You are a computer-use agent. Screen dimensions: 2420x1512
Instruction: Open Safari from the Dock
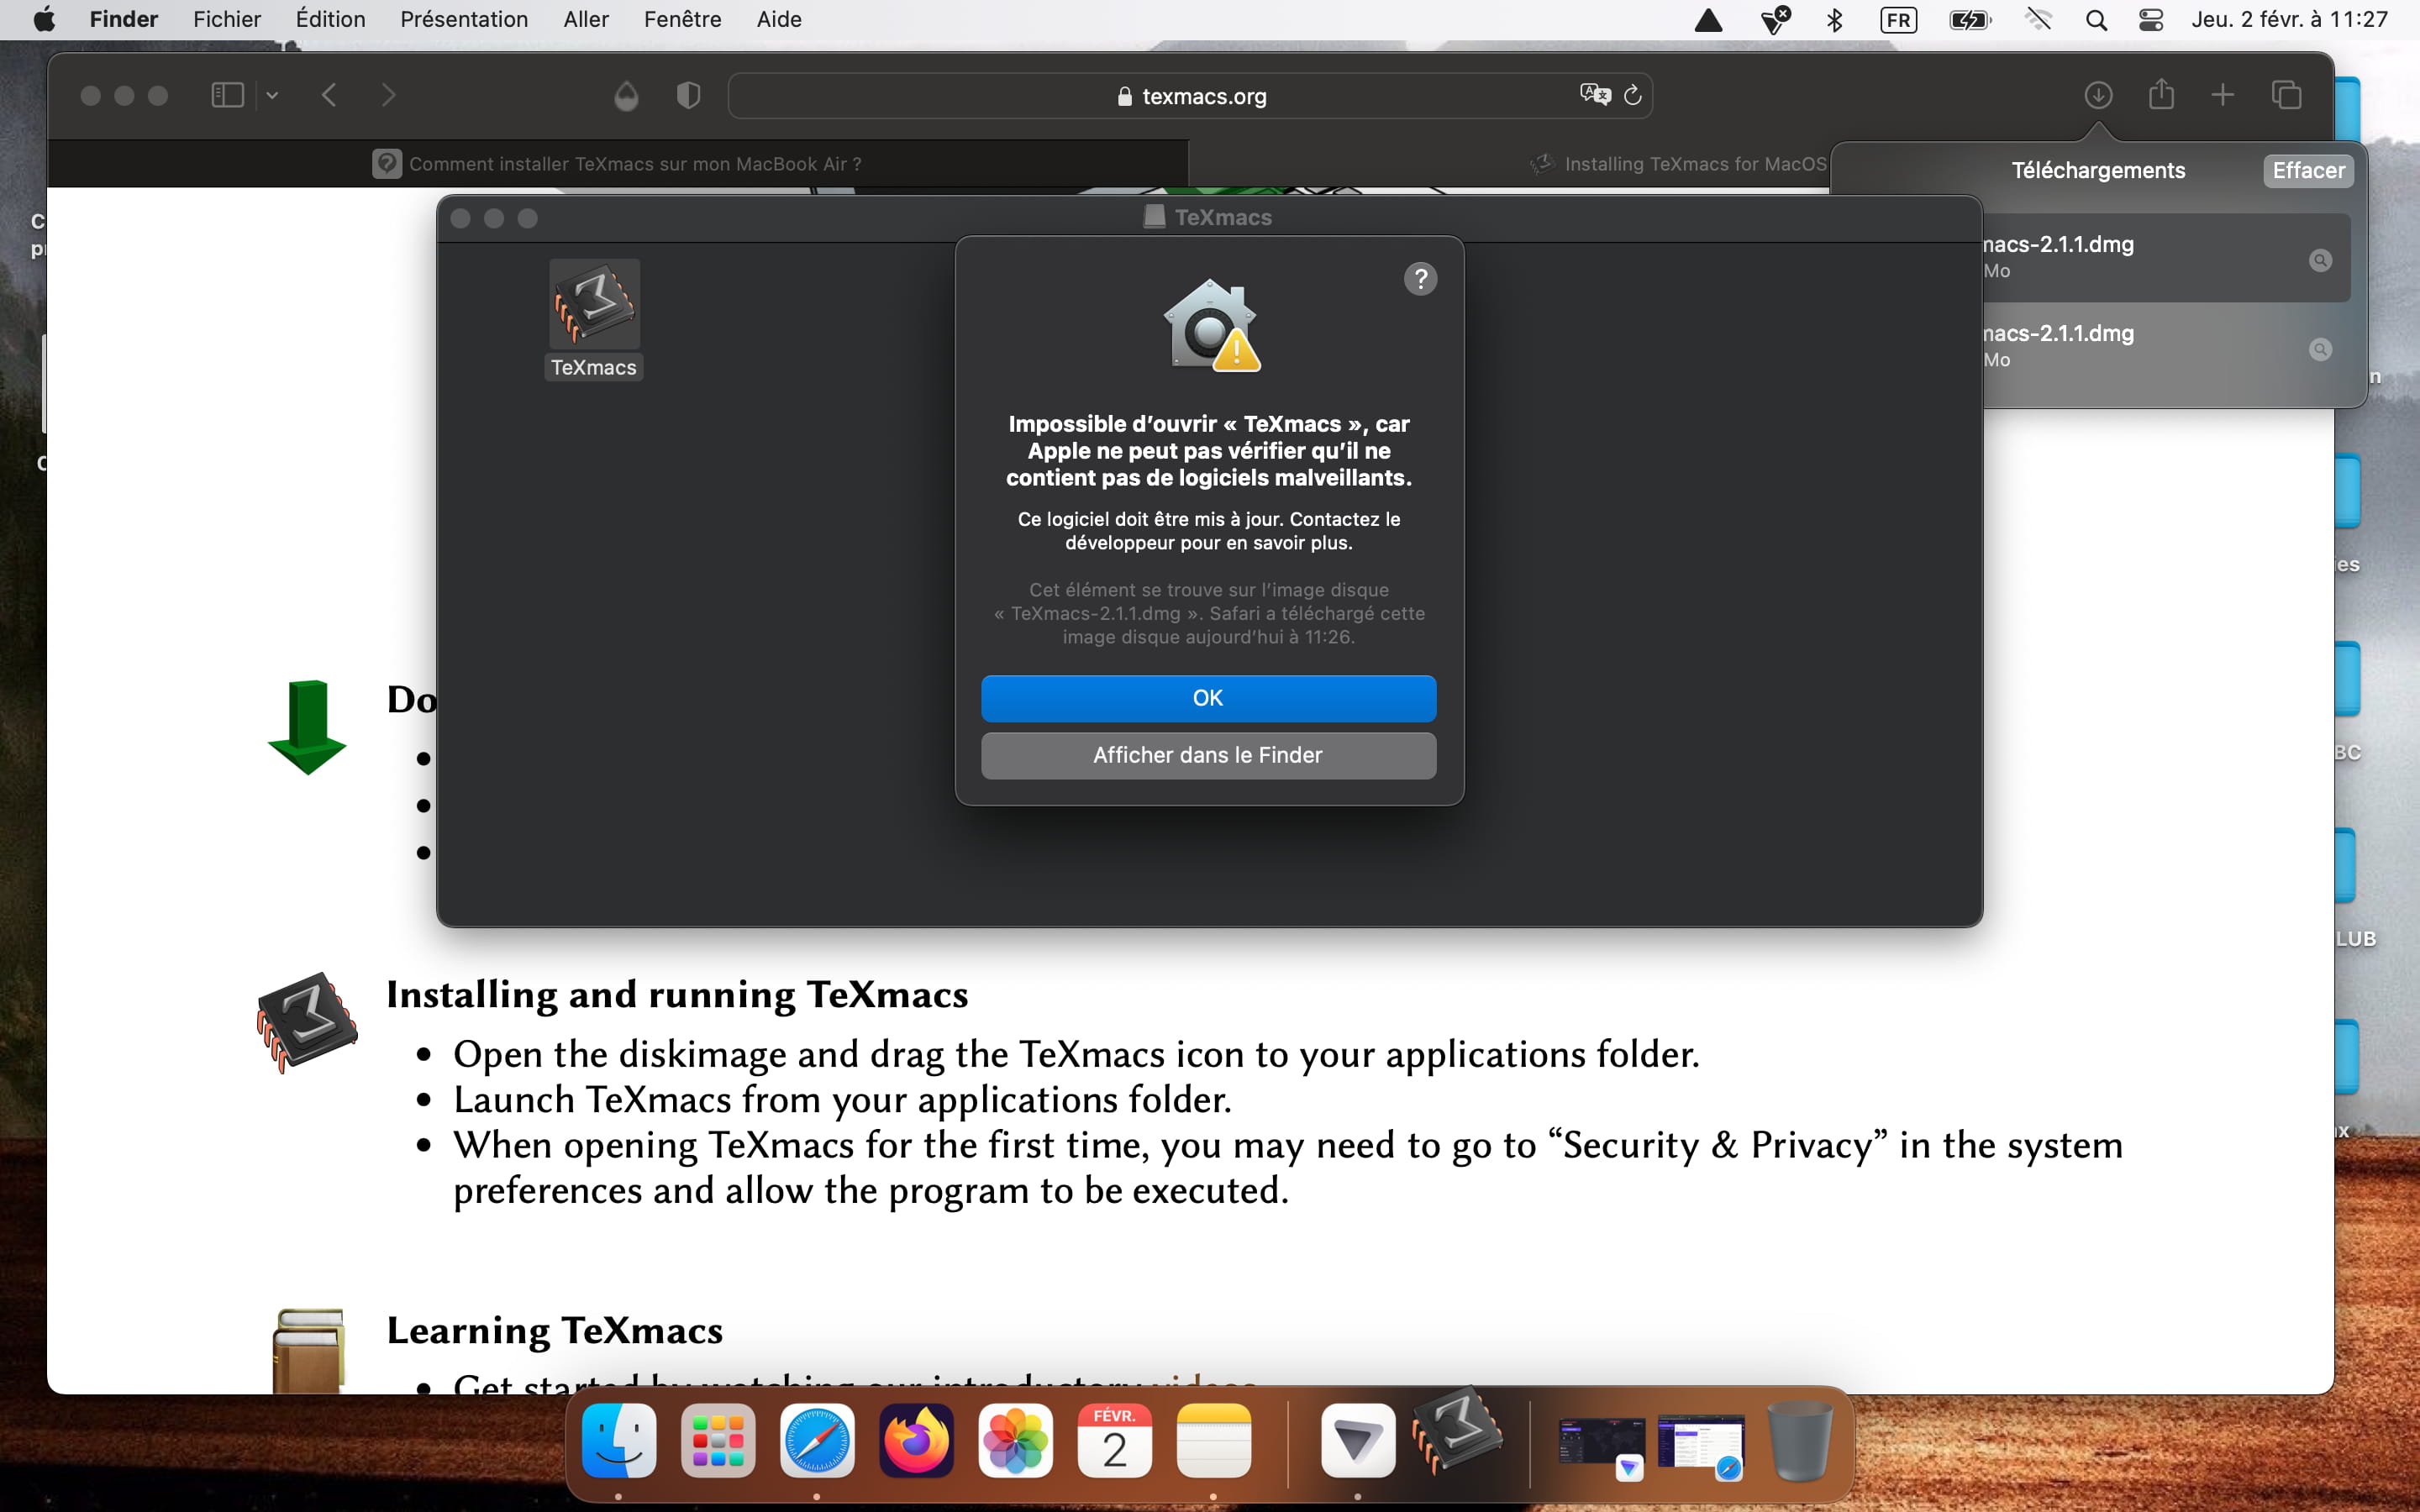817,1441
